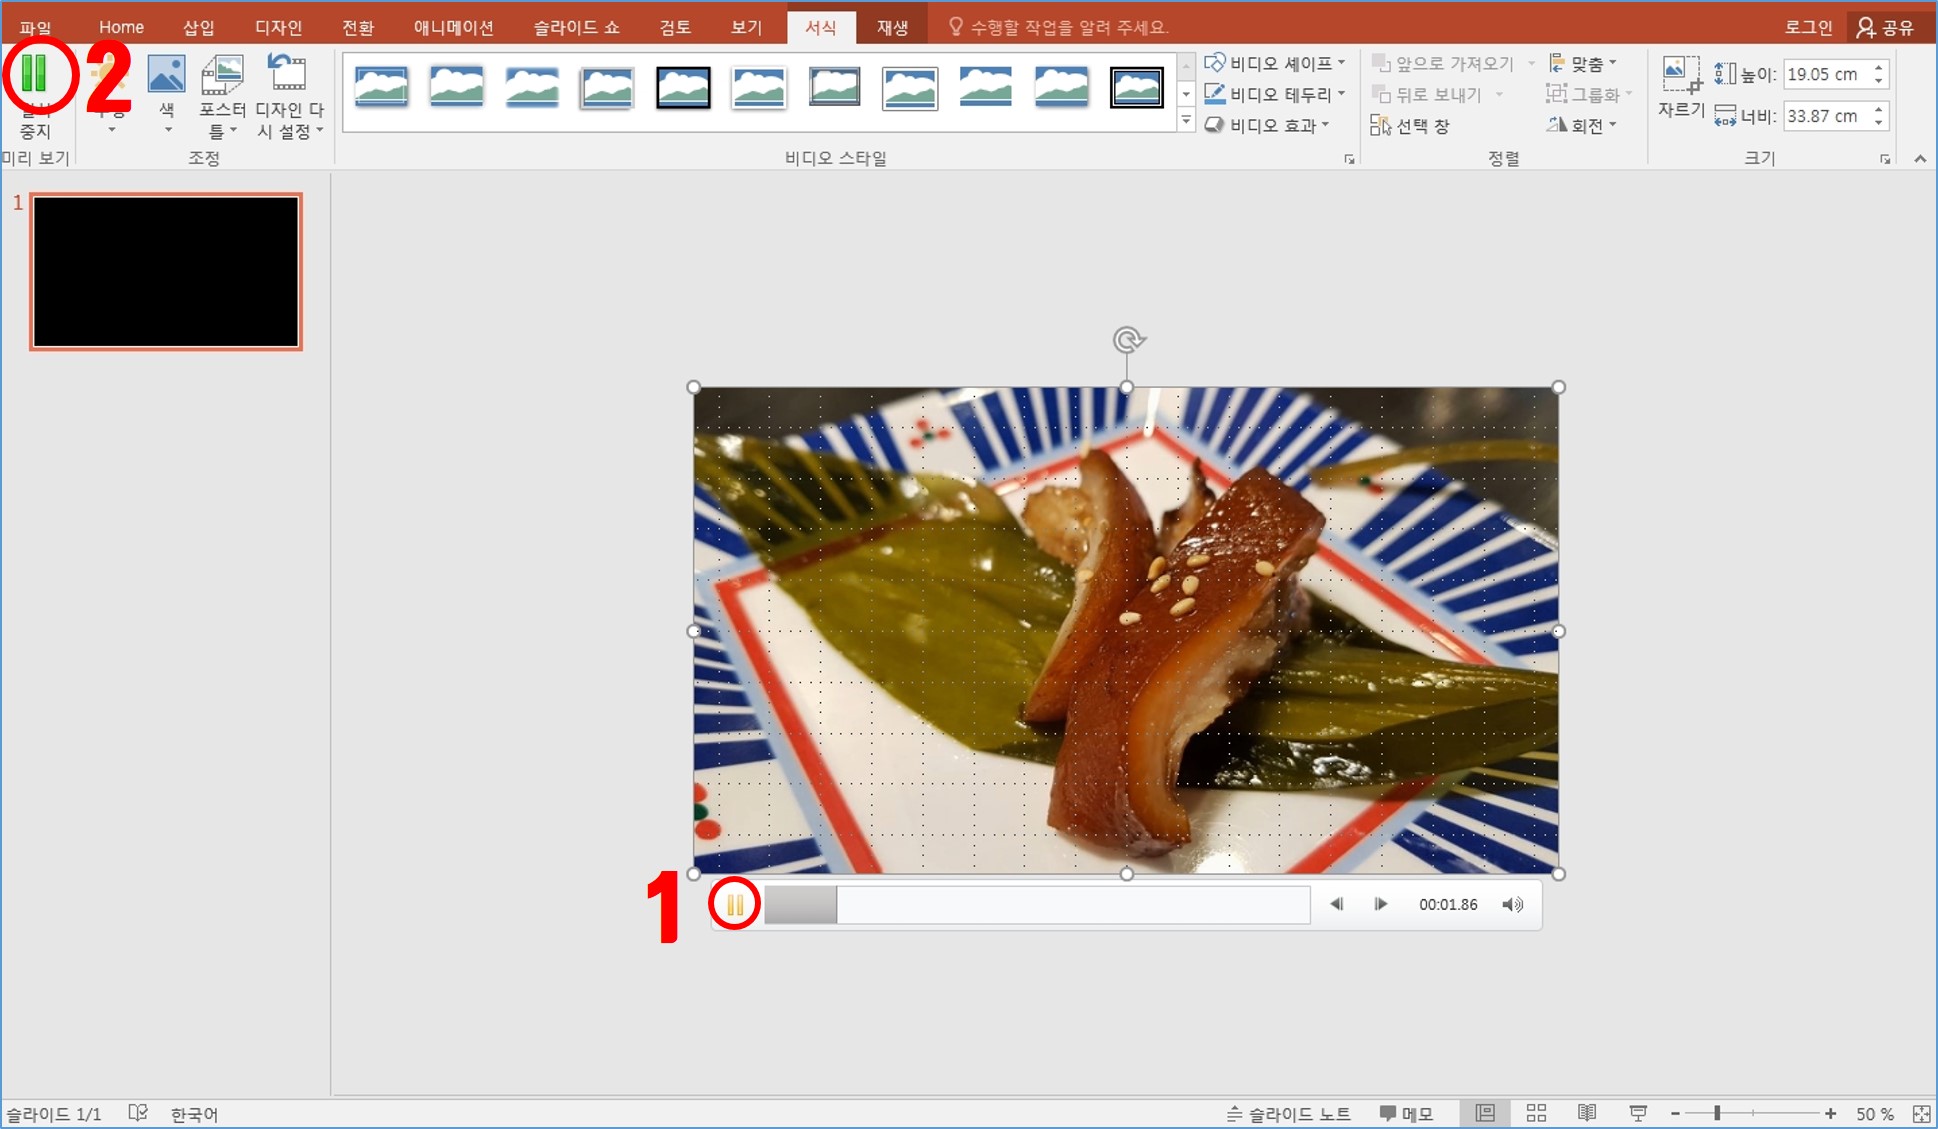Switch to Reading view in status bar
Screen dimensions: 1938x1129
[x=1587, y=1113]
